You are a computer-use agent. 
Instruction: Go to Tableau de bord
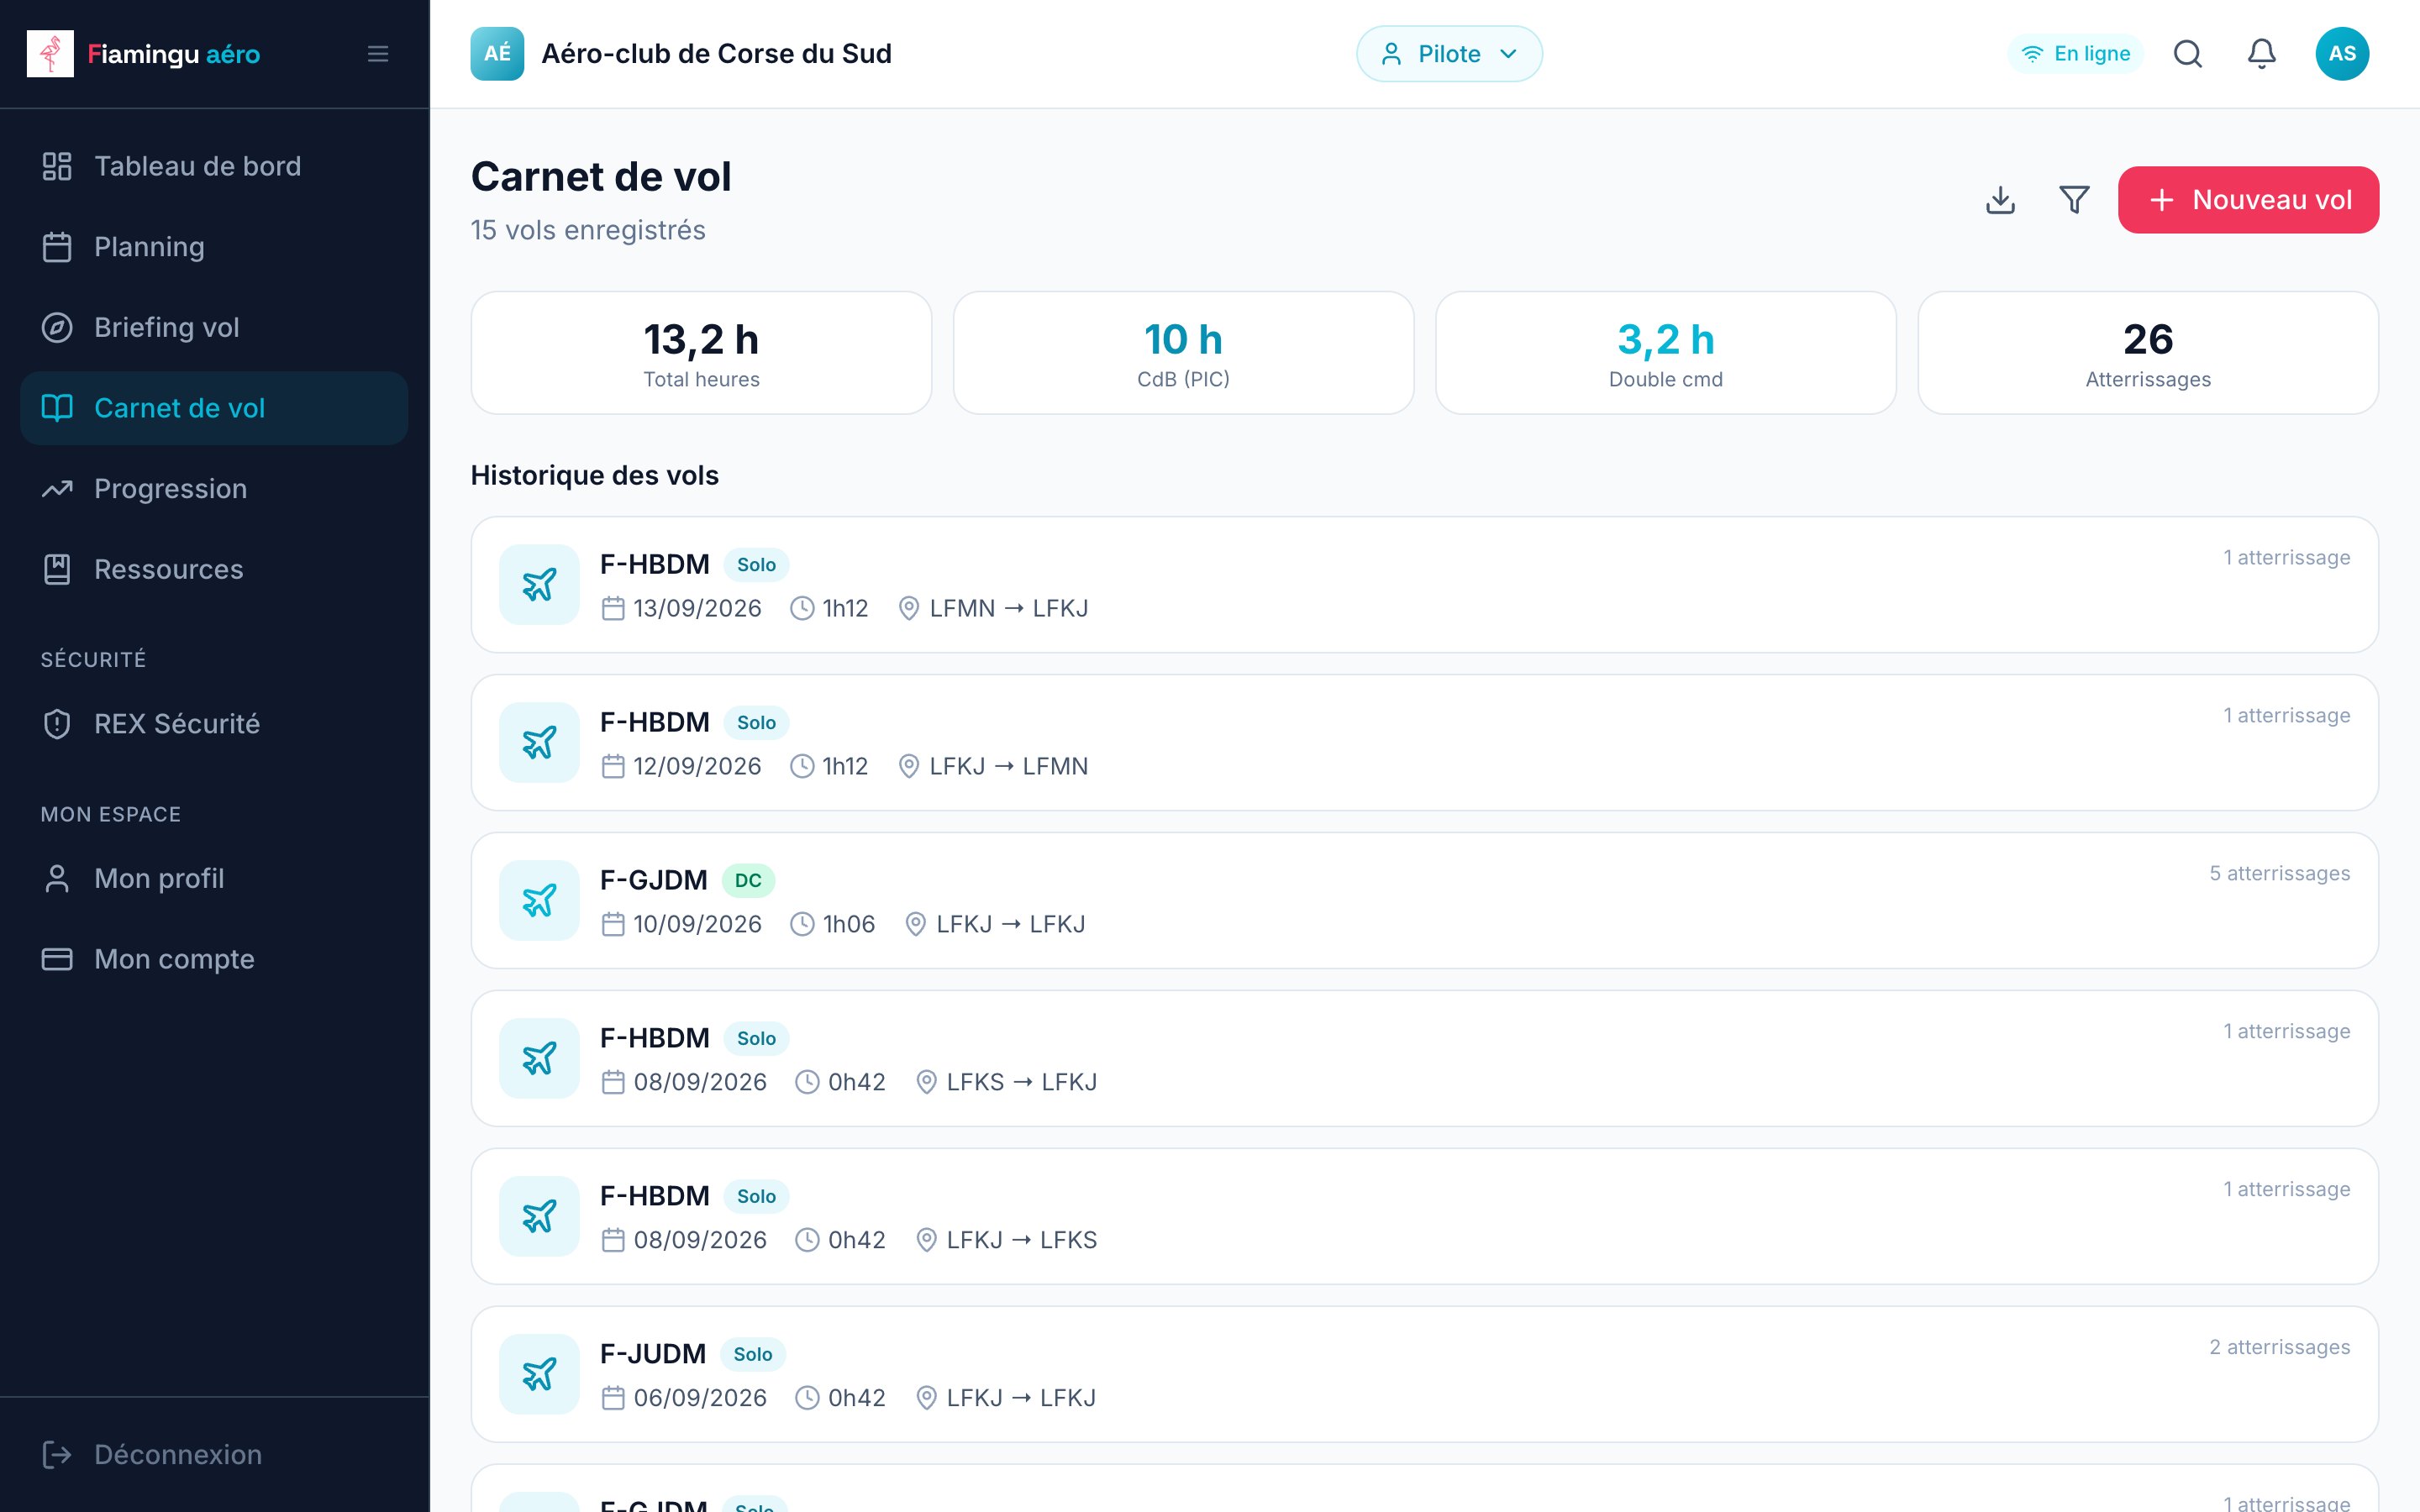tap(214, 166)
